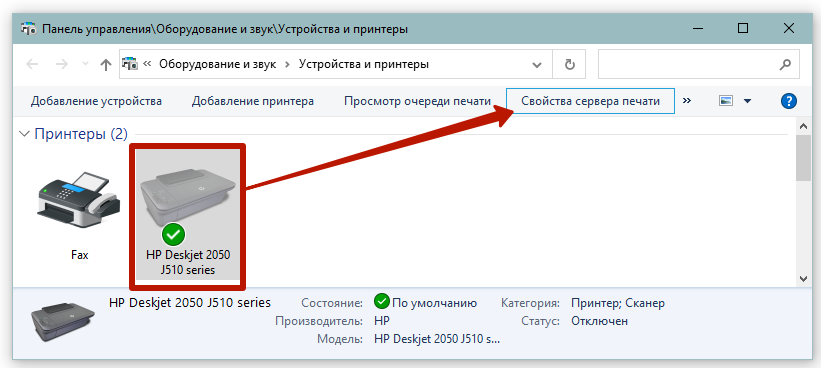
Task: Click the HP Deskjet 2050 J510 series label
Action: 188,262
